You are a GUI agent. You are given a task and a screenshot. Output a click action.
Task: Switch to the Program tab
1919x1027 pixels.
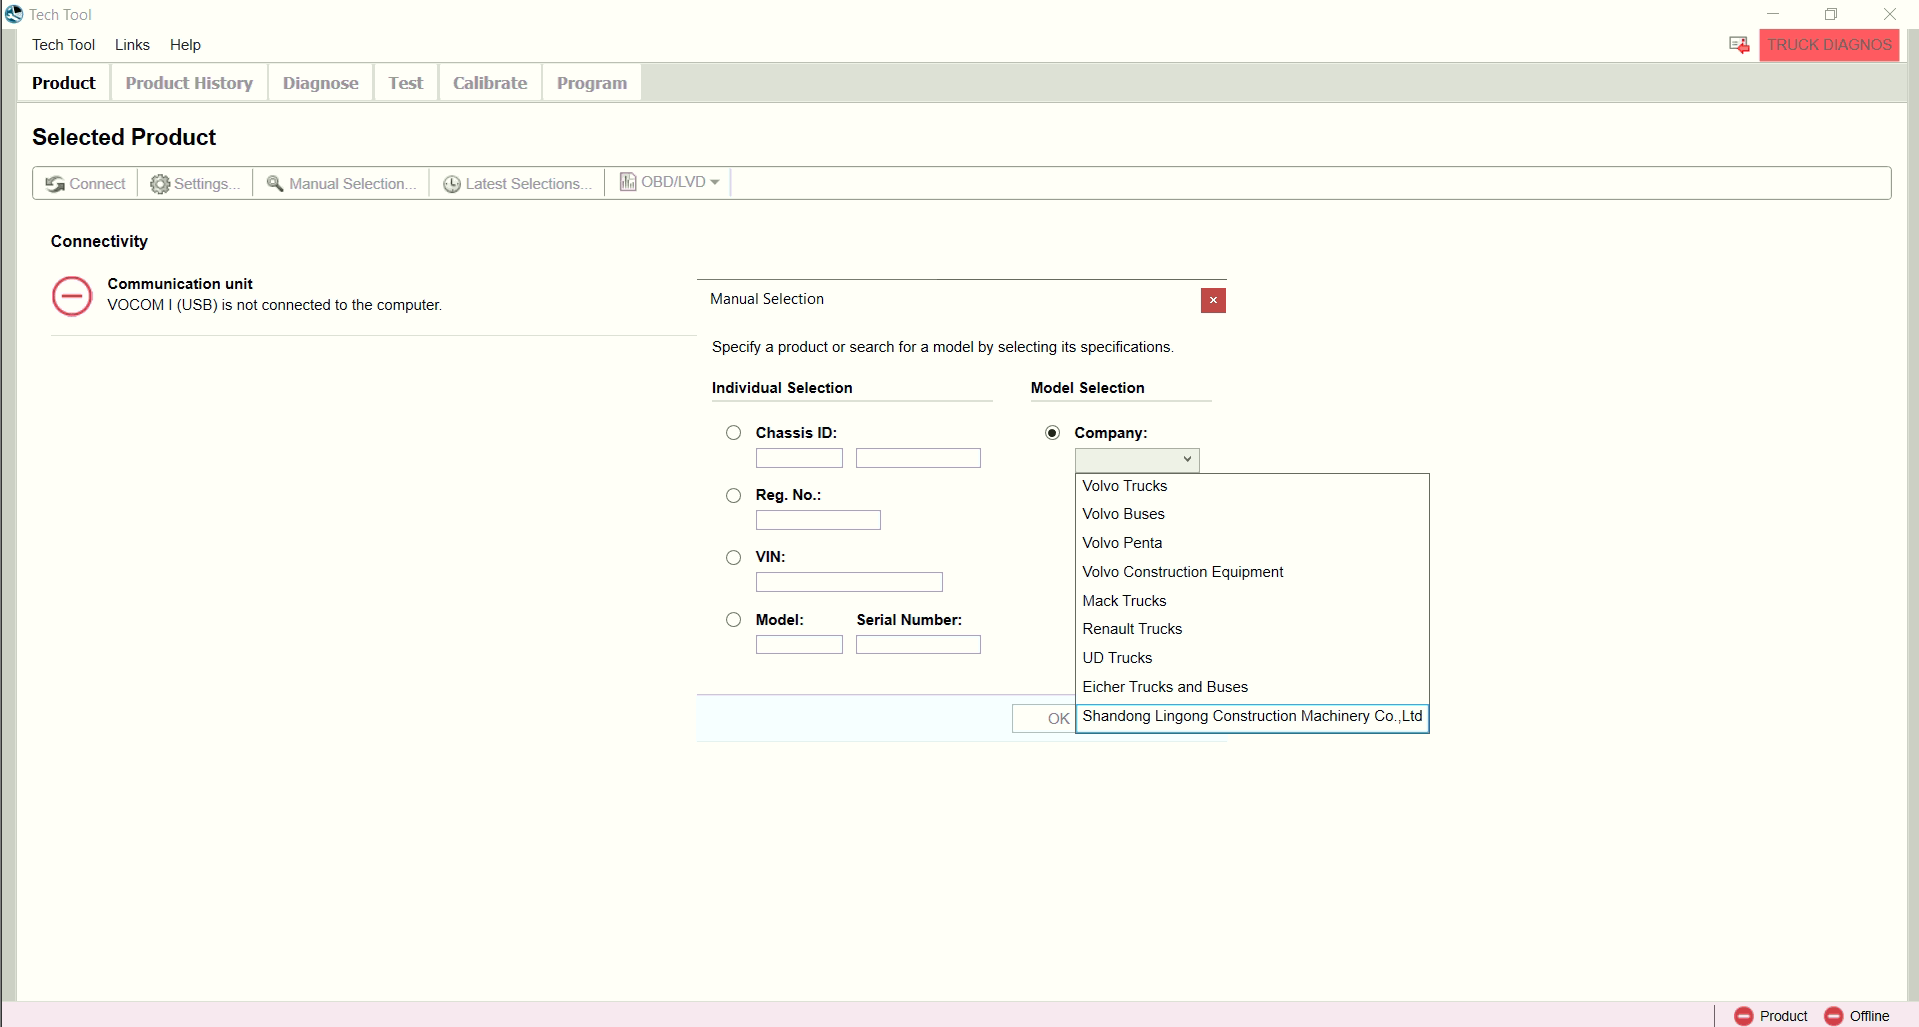592,83
